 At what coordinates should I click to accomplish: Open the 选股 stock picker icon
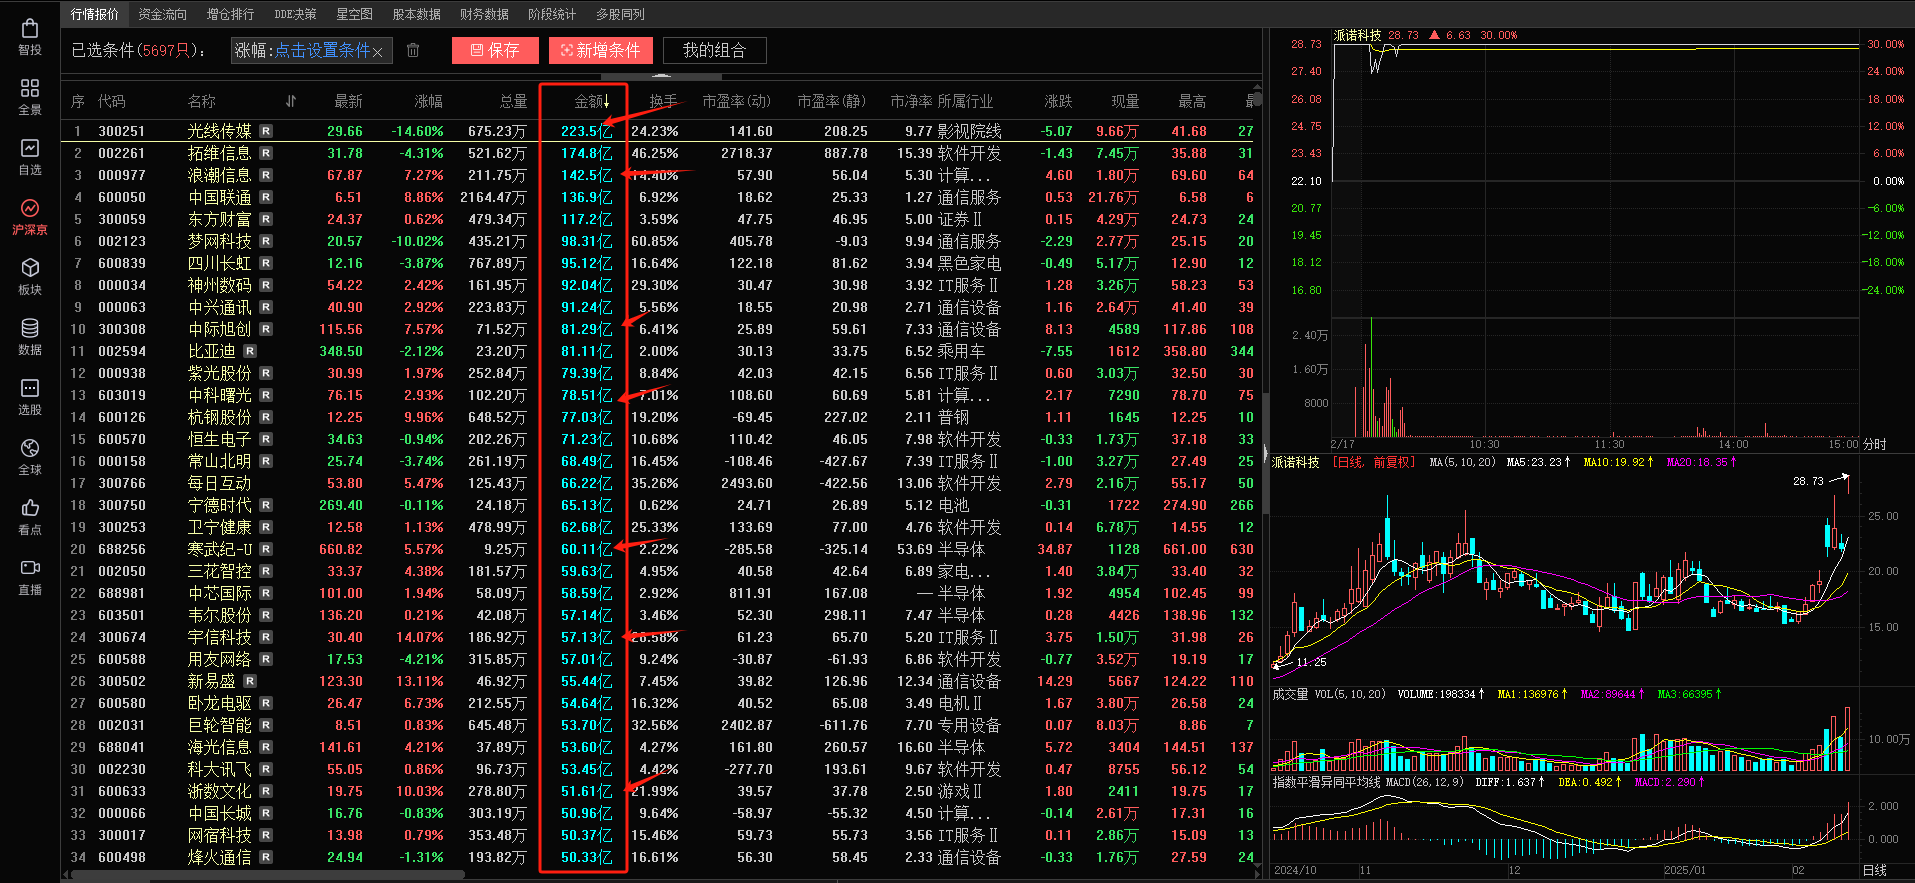pos(30,396)
